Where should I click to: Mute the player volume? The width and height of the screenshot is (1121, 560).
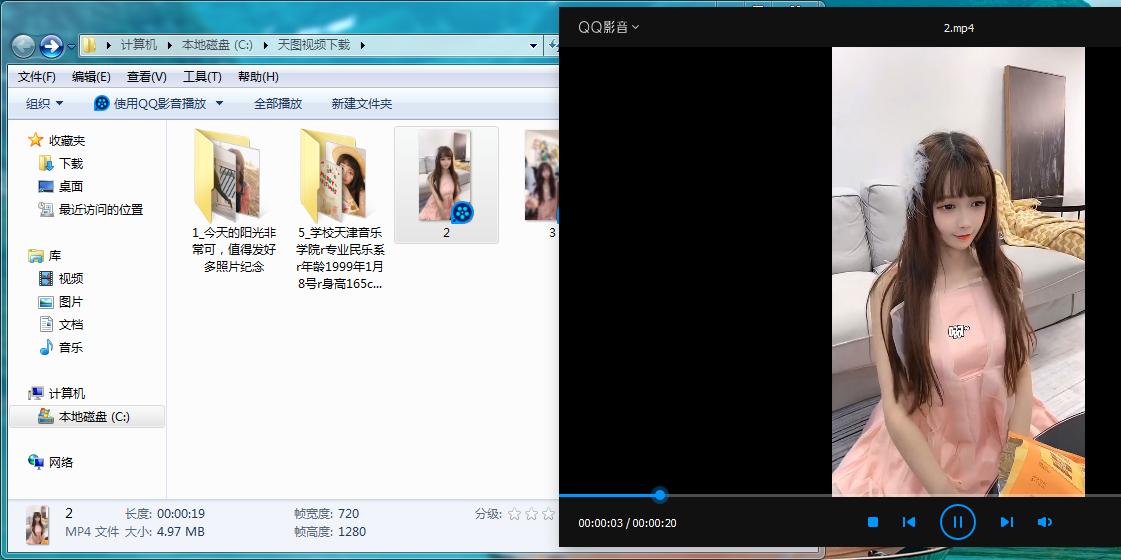[x=1045, y=522]
